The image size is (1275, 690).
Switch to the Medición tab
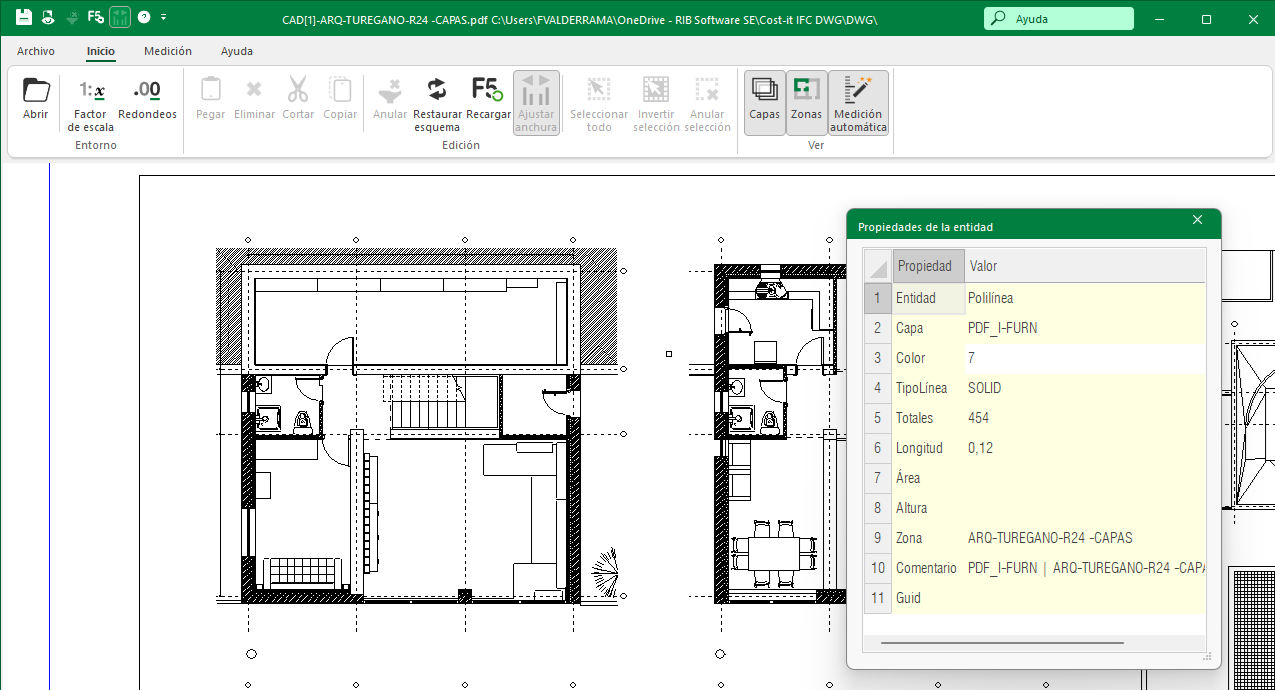(168, 51)
